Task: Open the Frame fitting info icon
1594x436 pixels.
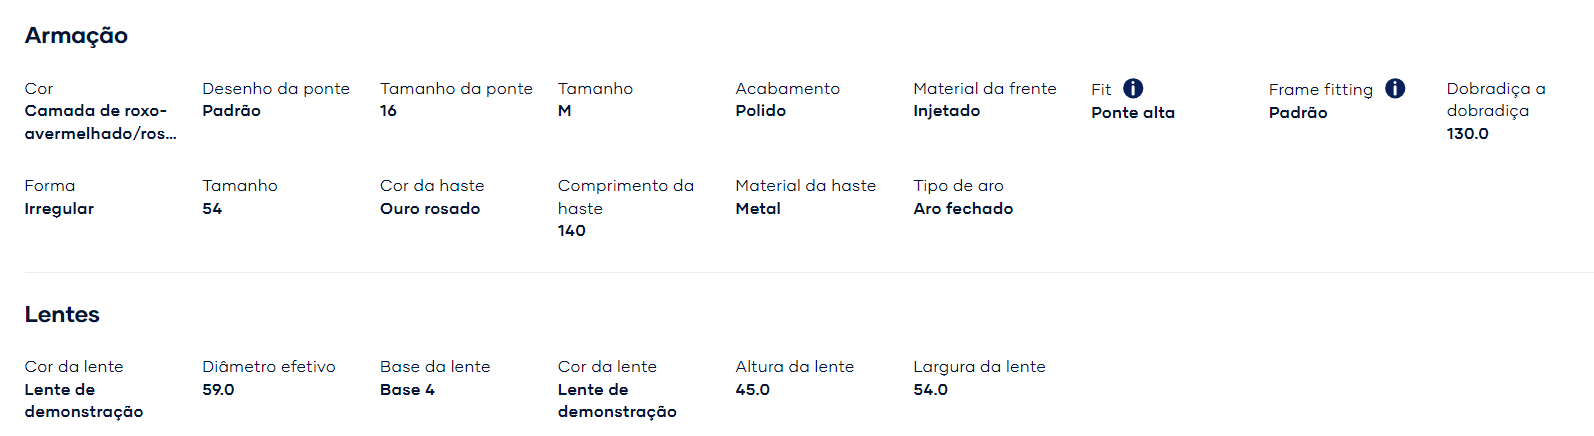Action: (x=1395, y=88)
